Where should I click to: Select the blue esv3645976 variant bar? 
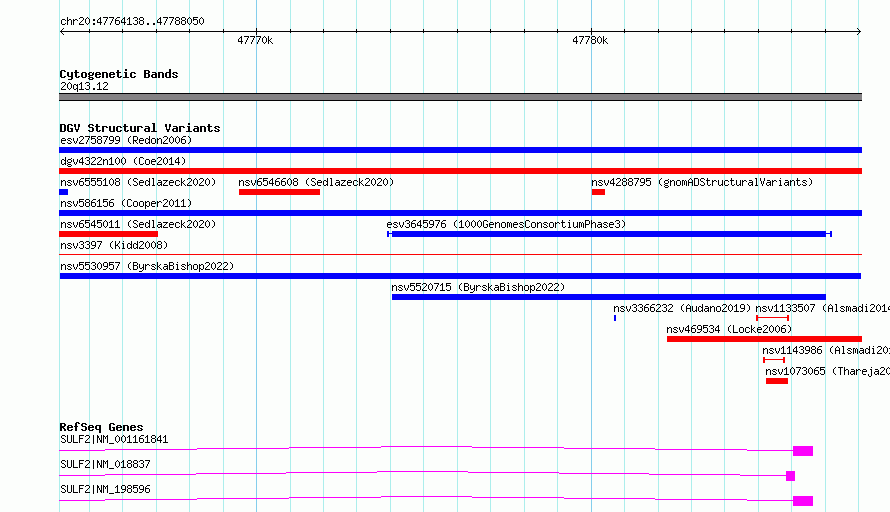point(610,234)
